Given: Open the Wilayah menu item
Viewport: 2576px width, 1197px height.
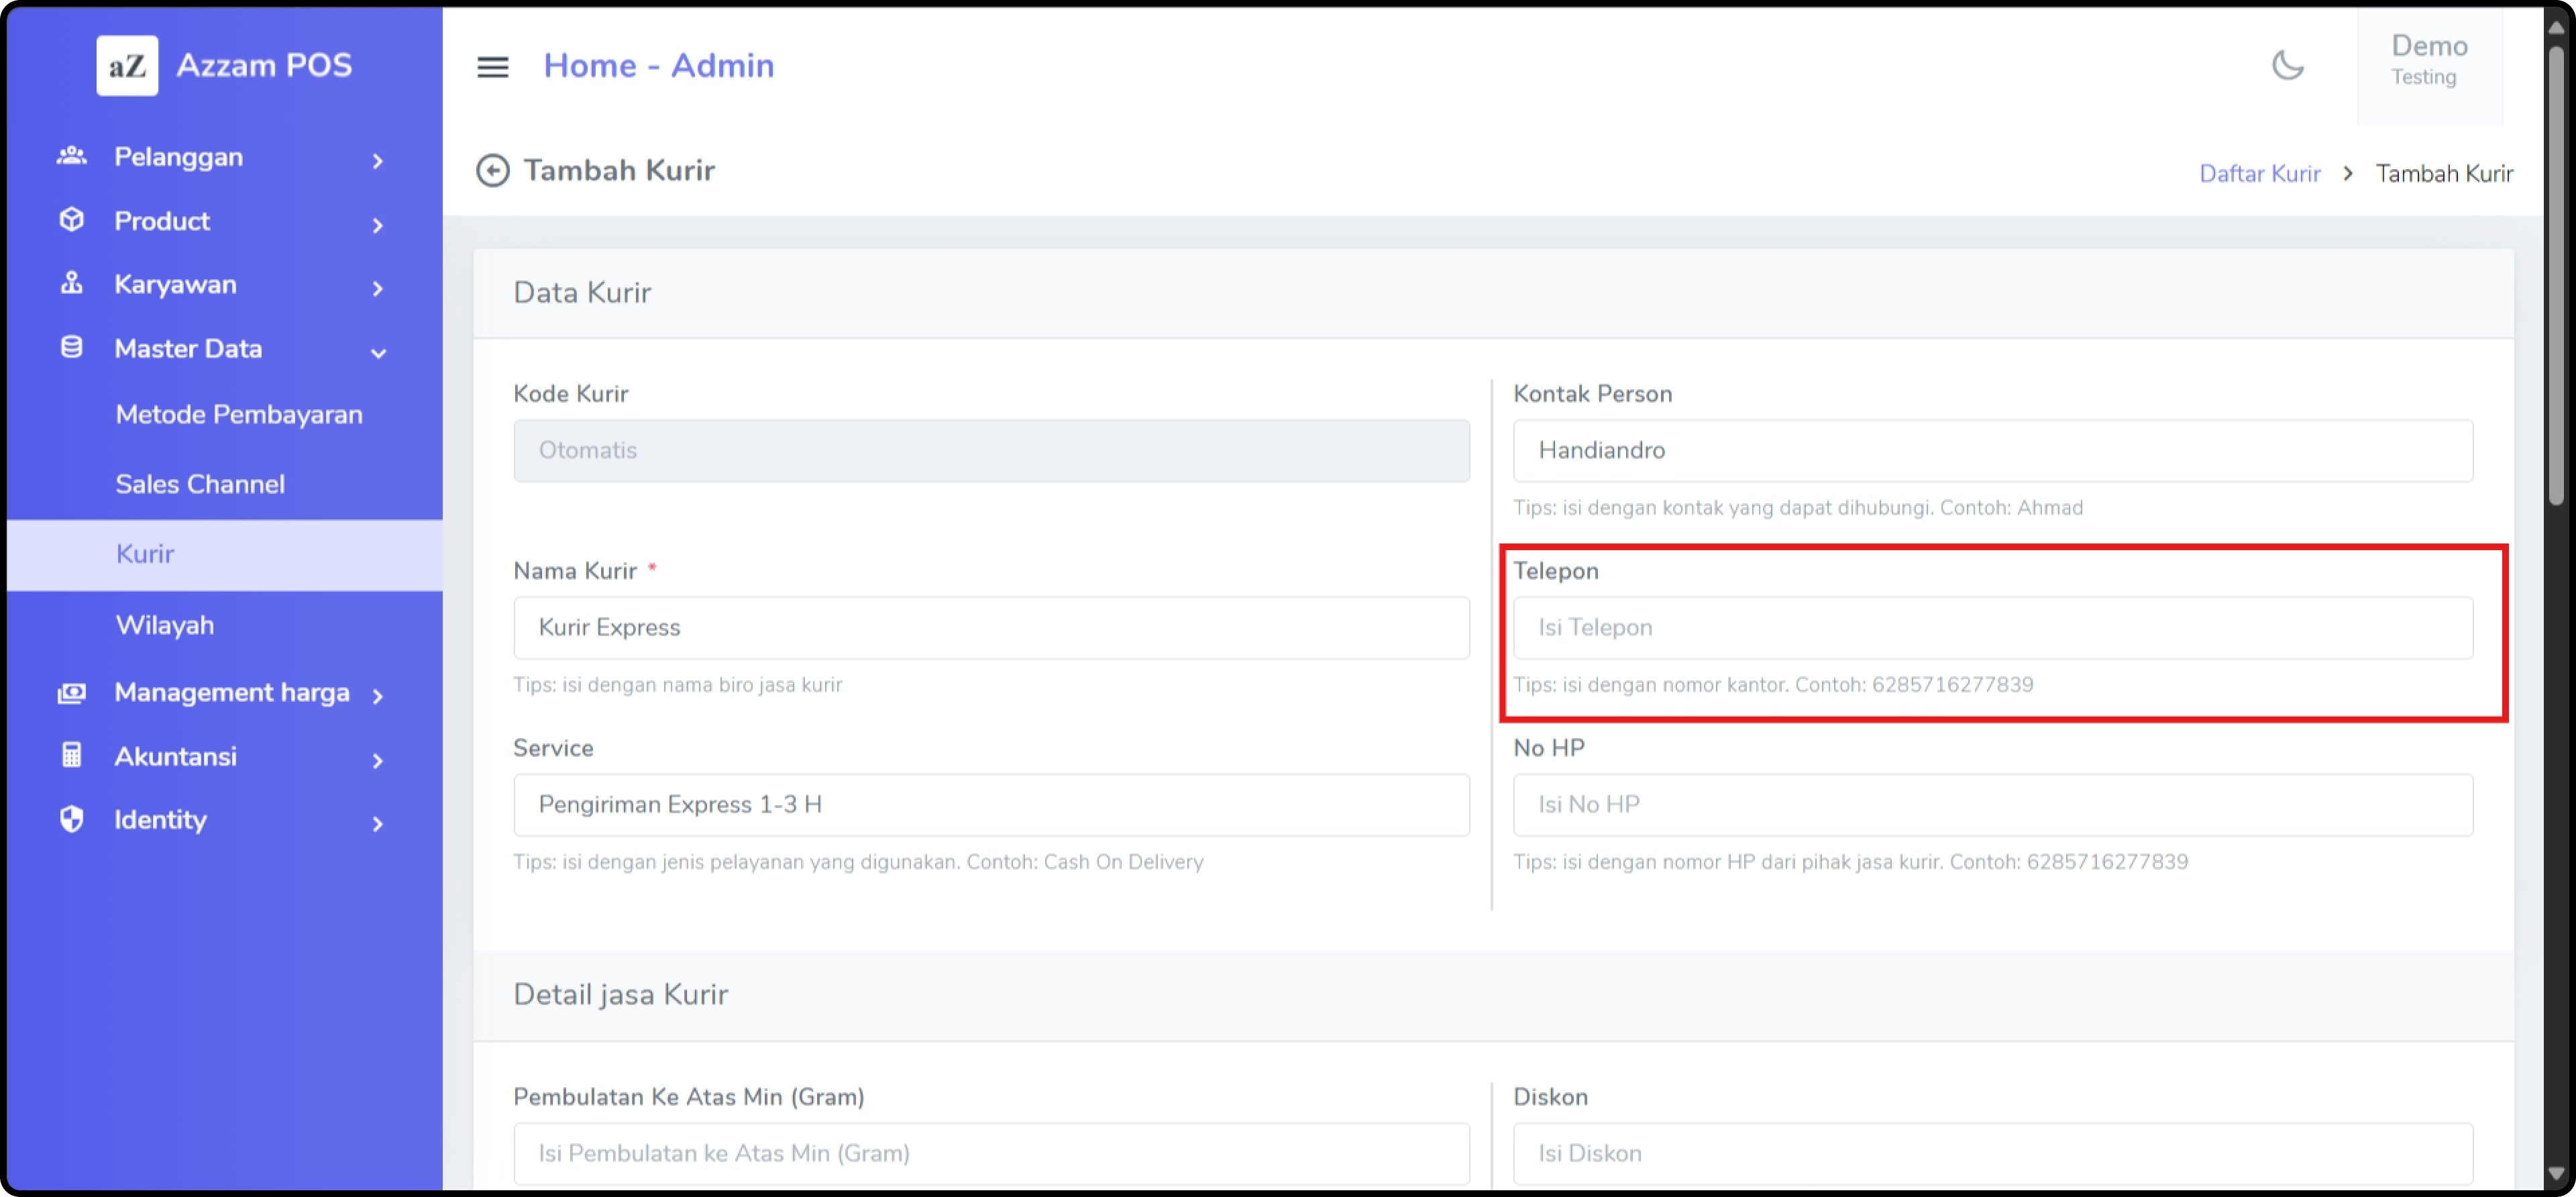Looking at the screenshot, I should tap(165, 626).
